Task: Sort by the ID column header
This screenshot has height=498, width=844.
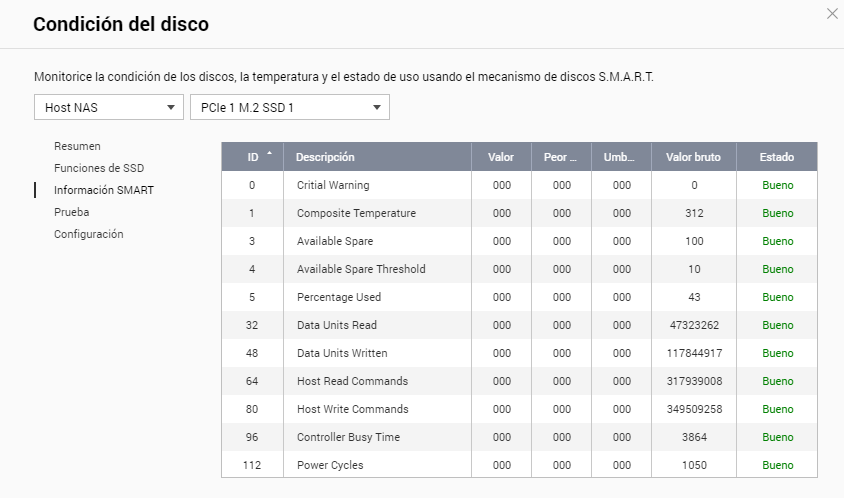Action: click(253, 157)
